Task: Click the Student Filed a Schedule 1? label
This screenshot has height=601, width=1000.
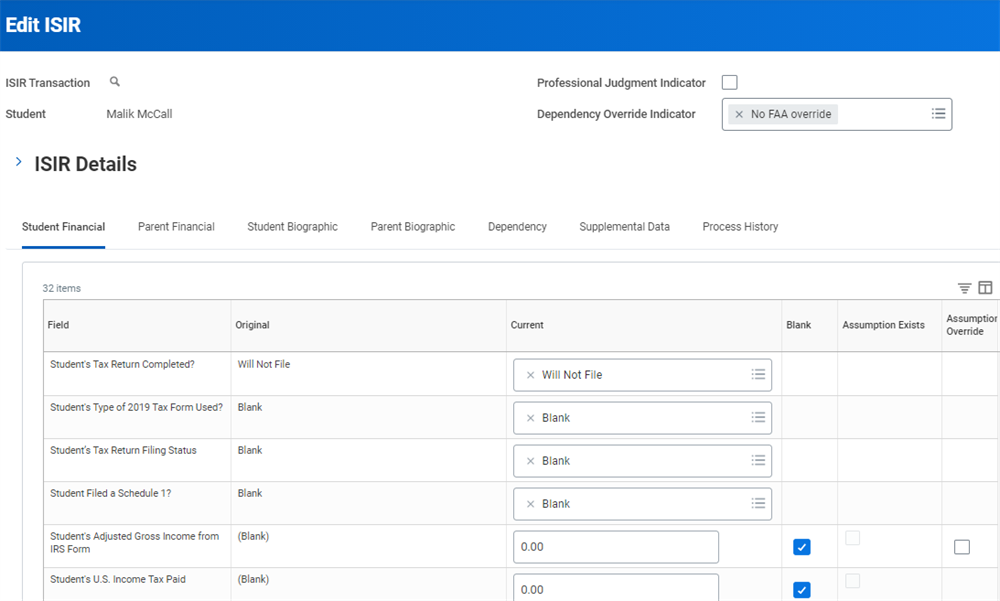Action: point(110,493)
